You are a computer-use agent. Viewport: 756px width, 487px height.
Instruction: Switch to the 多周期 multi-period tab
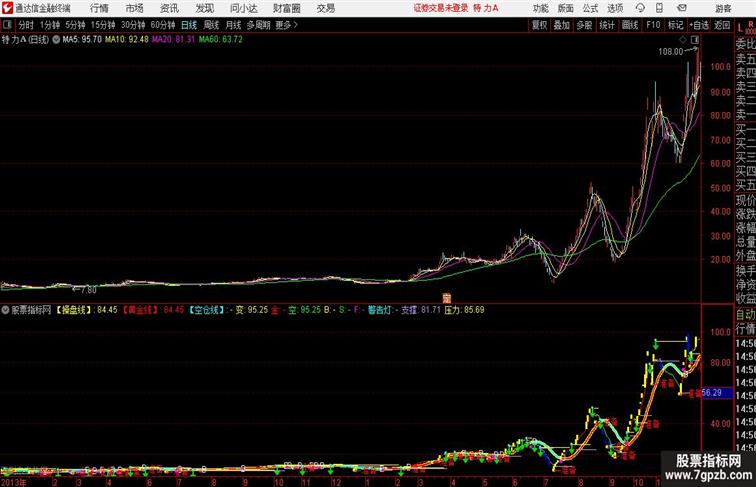click(x=258, y=25)
